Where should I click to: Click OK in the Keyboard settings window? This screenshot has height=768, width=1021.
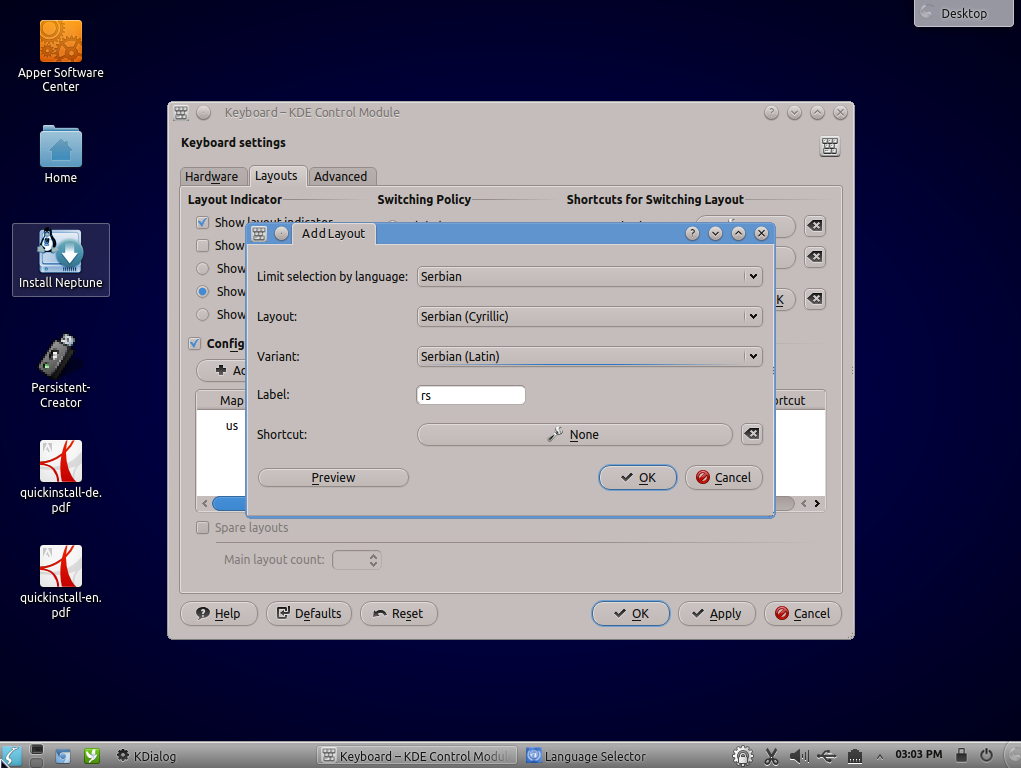click(x=630, y=614)
